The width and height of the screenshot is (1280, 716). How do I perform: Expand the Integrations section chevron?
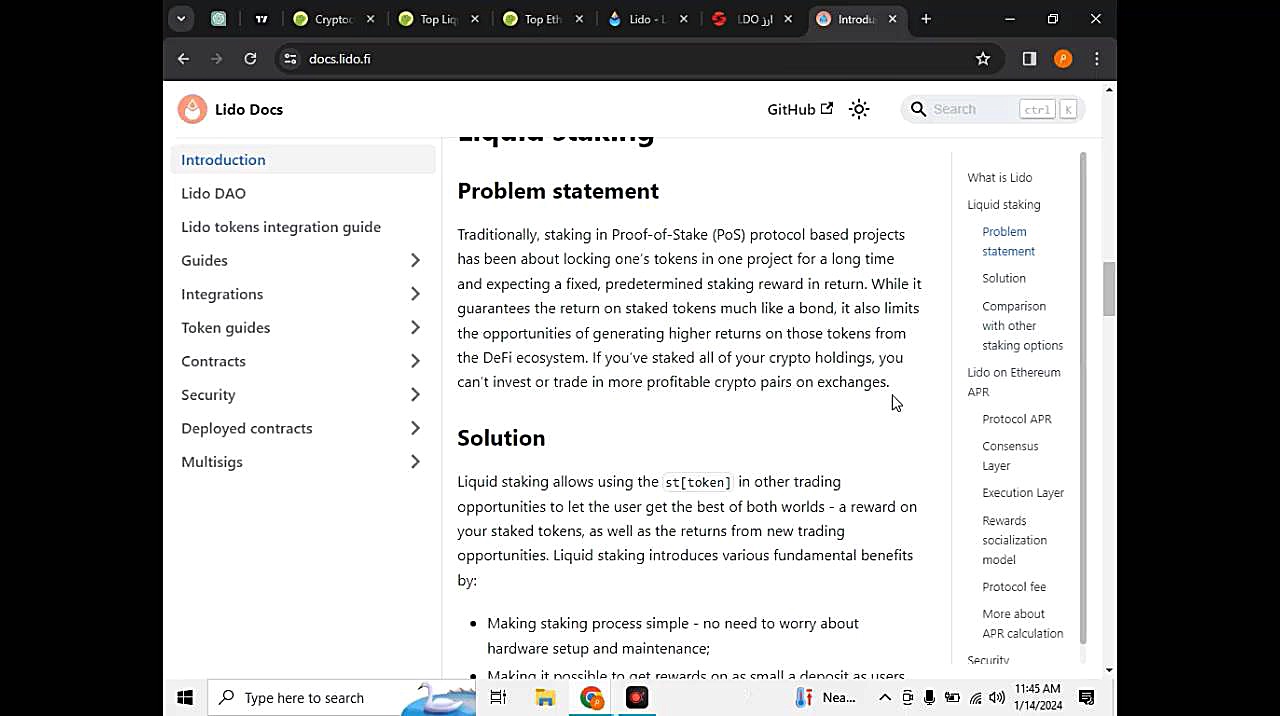[415, 294]
